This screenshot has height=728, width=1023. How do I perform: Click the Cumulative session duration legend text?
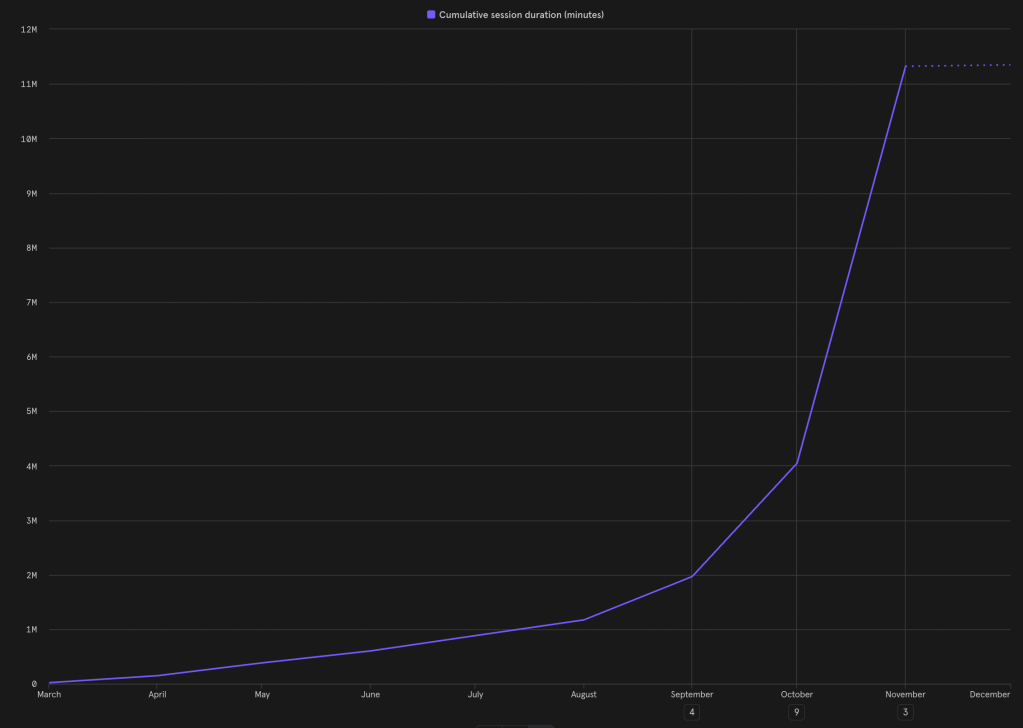(524, 14)
